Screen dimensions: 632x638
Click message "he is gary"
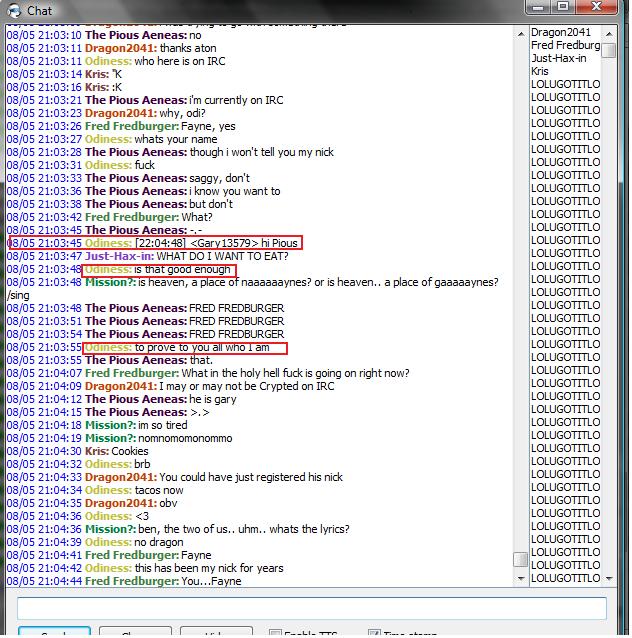pyautogui.click(x=213, y=399)
